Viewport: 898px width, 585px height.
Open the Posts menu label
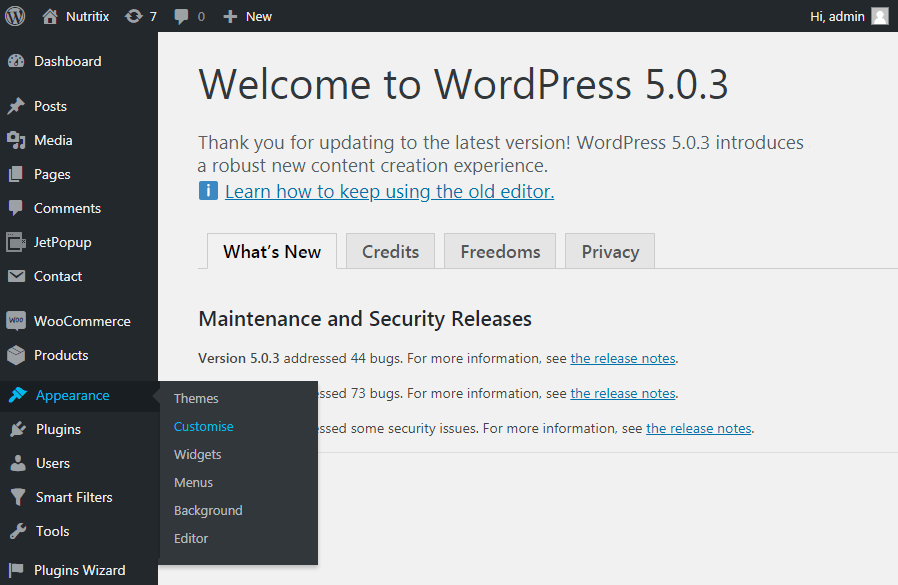coord(50,107)
